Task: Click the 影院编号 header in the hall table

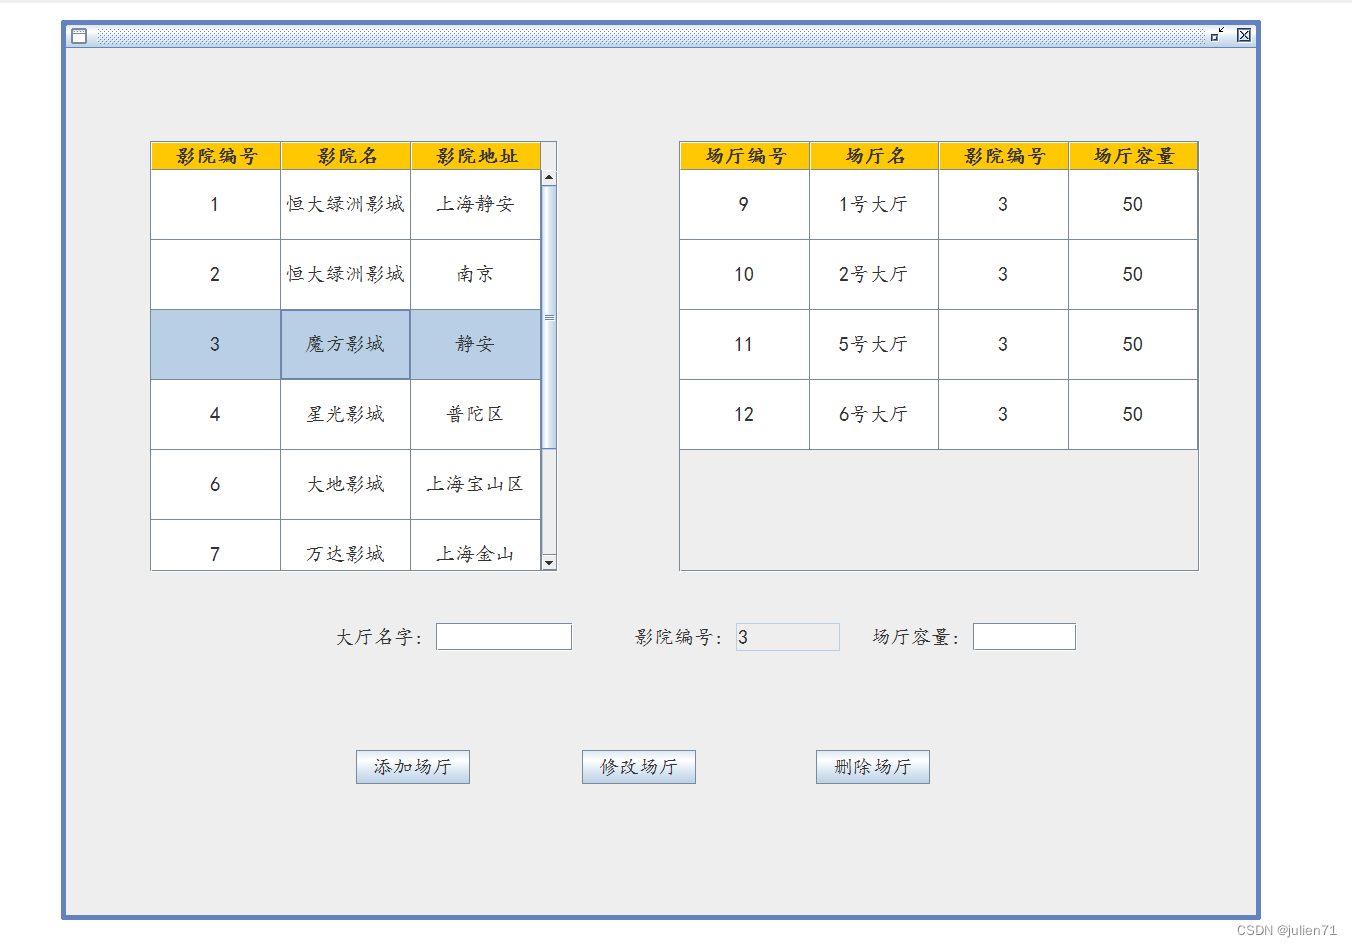Action: pyautogui.click(x=1004, y=156)
